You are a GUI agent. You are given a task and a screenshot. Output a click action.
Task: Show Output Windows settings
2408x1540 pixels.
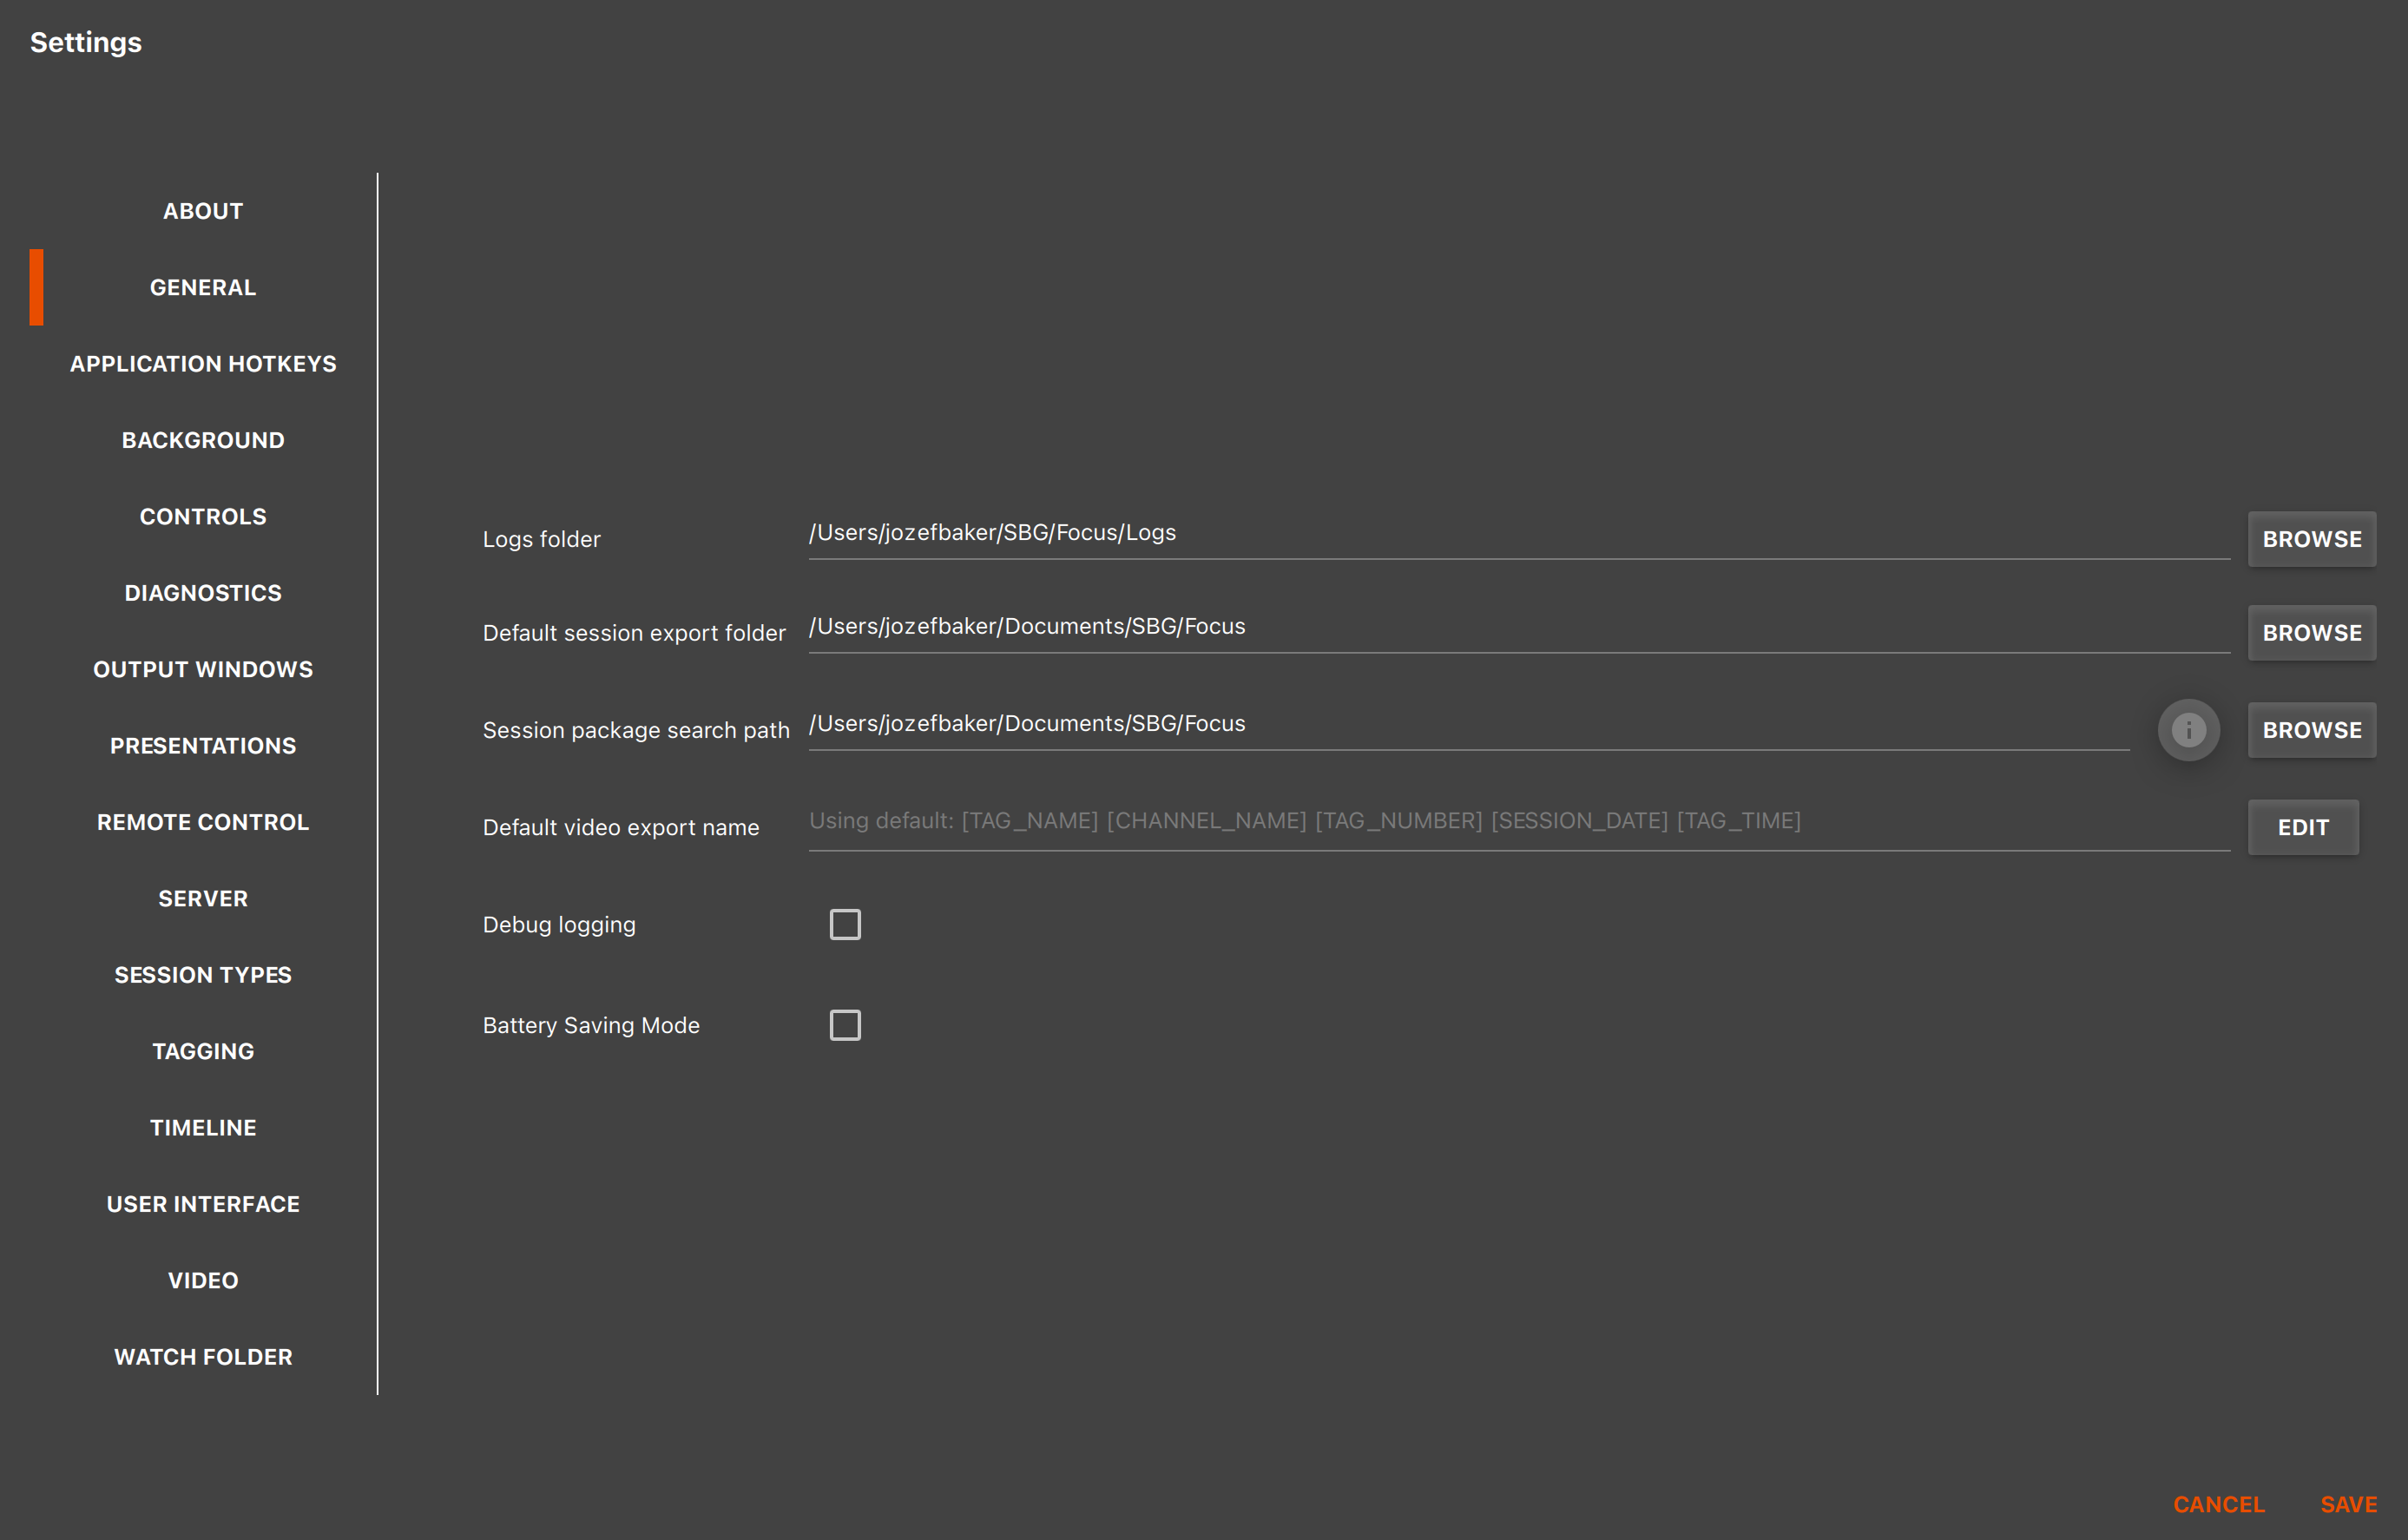203,669
